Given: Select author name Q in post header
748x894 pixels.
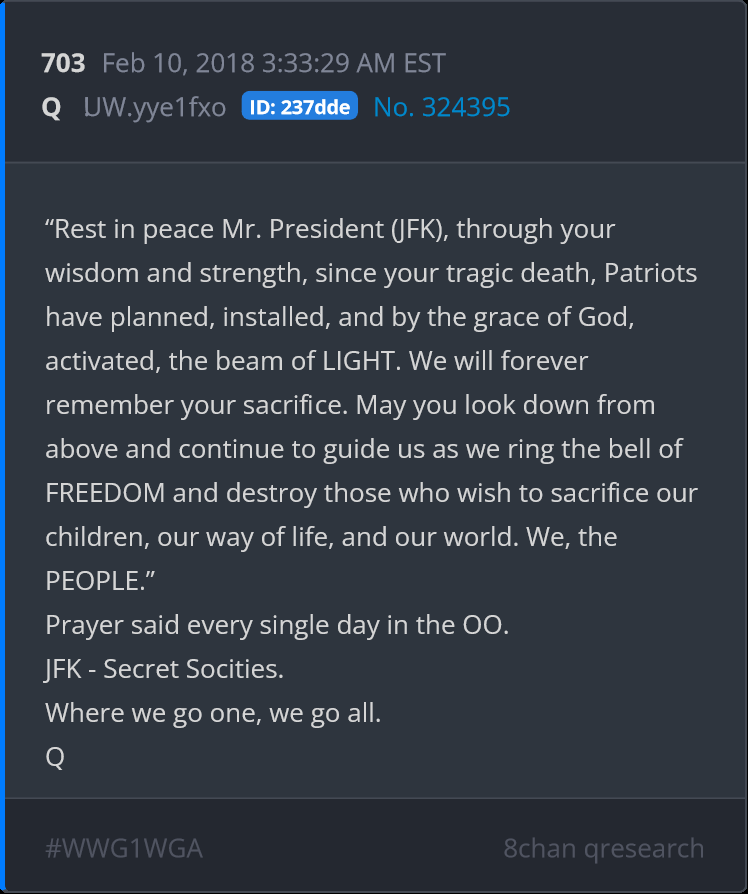Looking at the screenshot, I should pos(52,107).
